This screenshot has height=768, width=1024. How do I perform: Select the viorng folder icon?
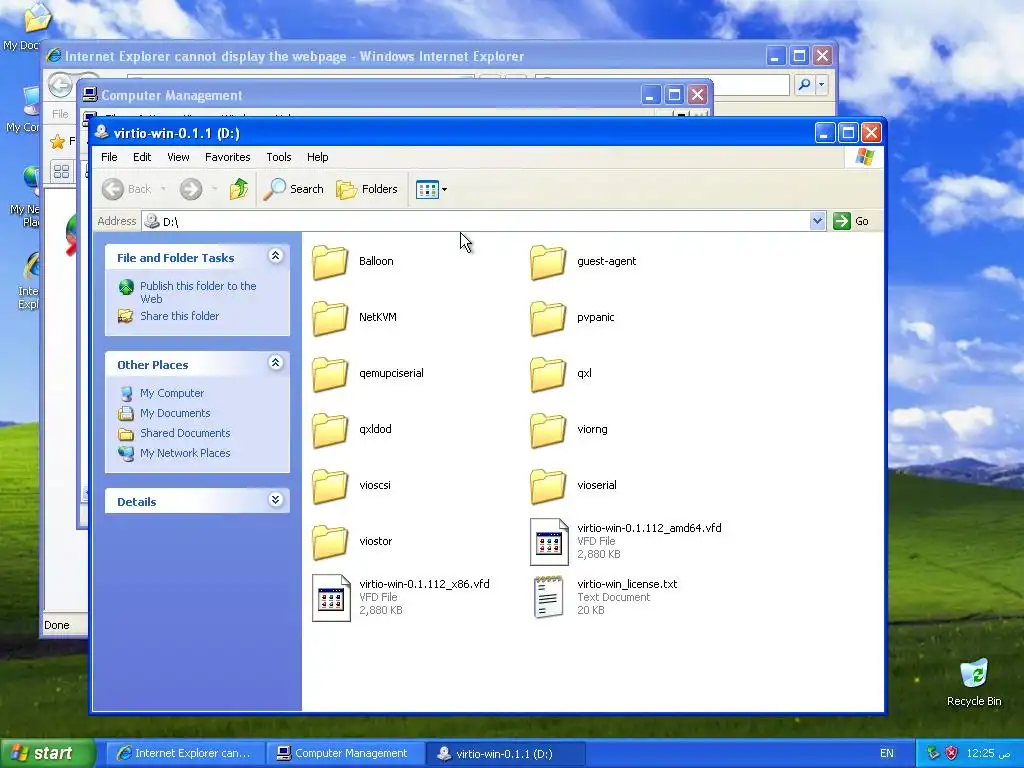pyautogui.click(x=548, y=430)
